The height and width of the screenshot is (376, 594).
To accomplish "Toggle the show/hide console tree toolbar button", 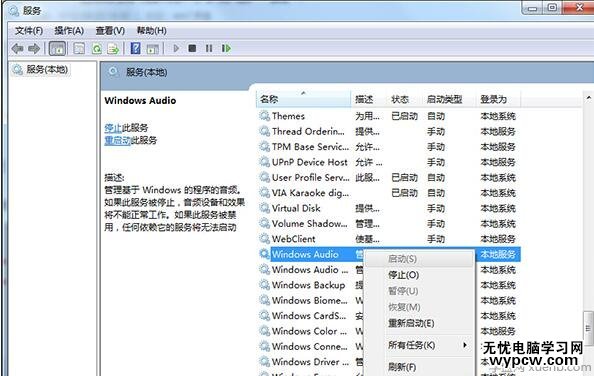I will (58, 48).
